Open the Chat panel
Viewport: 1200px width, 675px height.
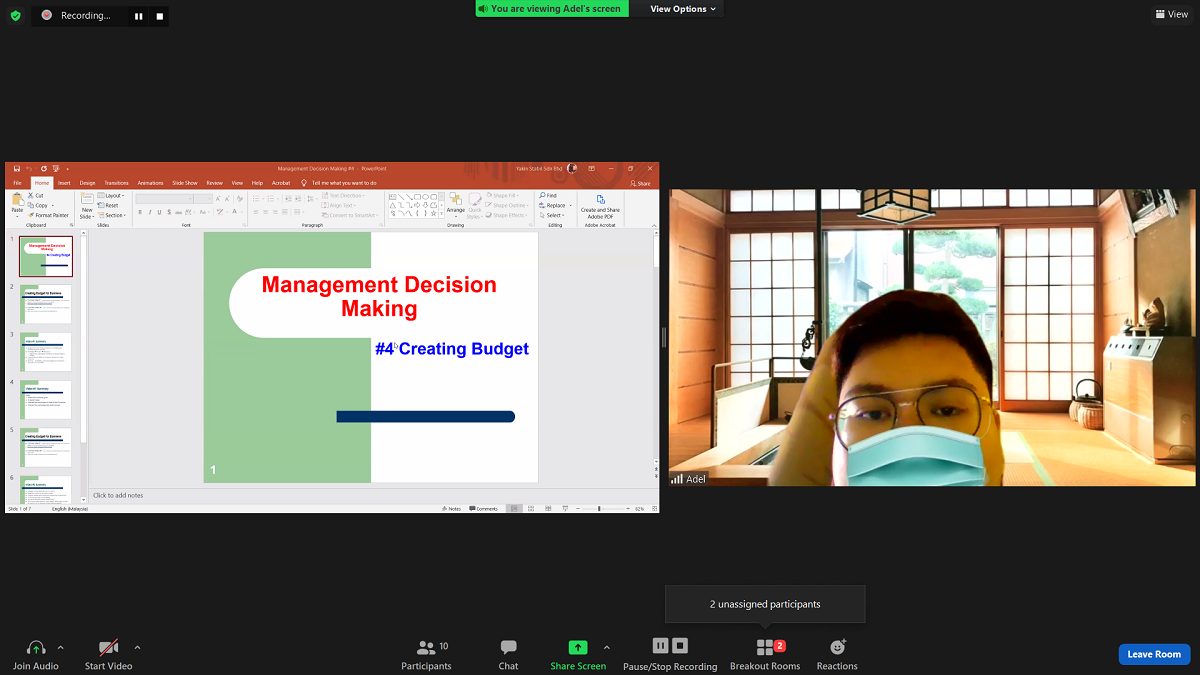[508, 655]
